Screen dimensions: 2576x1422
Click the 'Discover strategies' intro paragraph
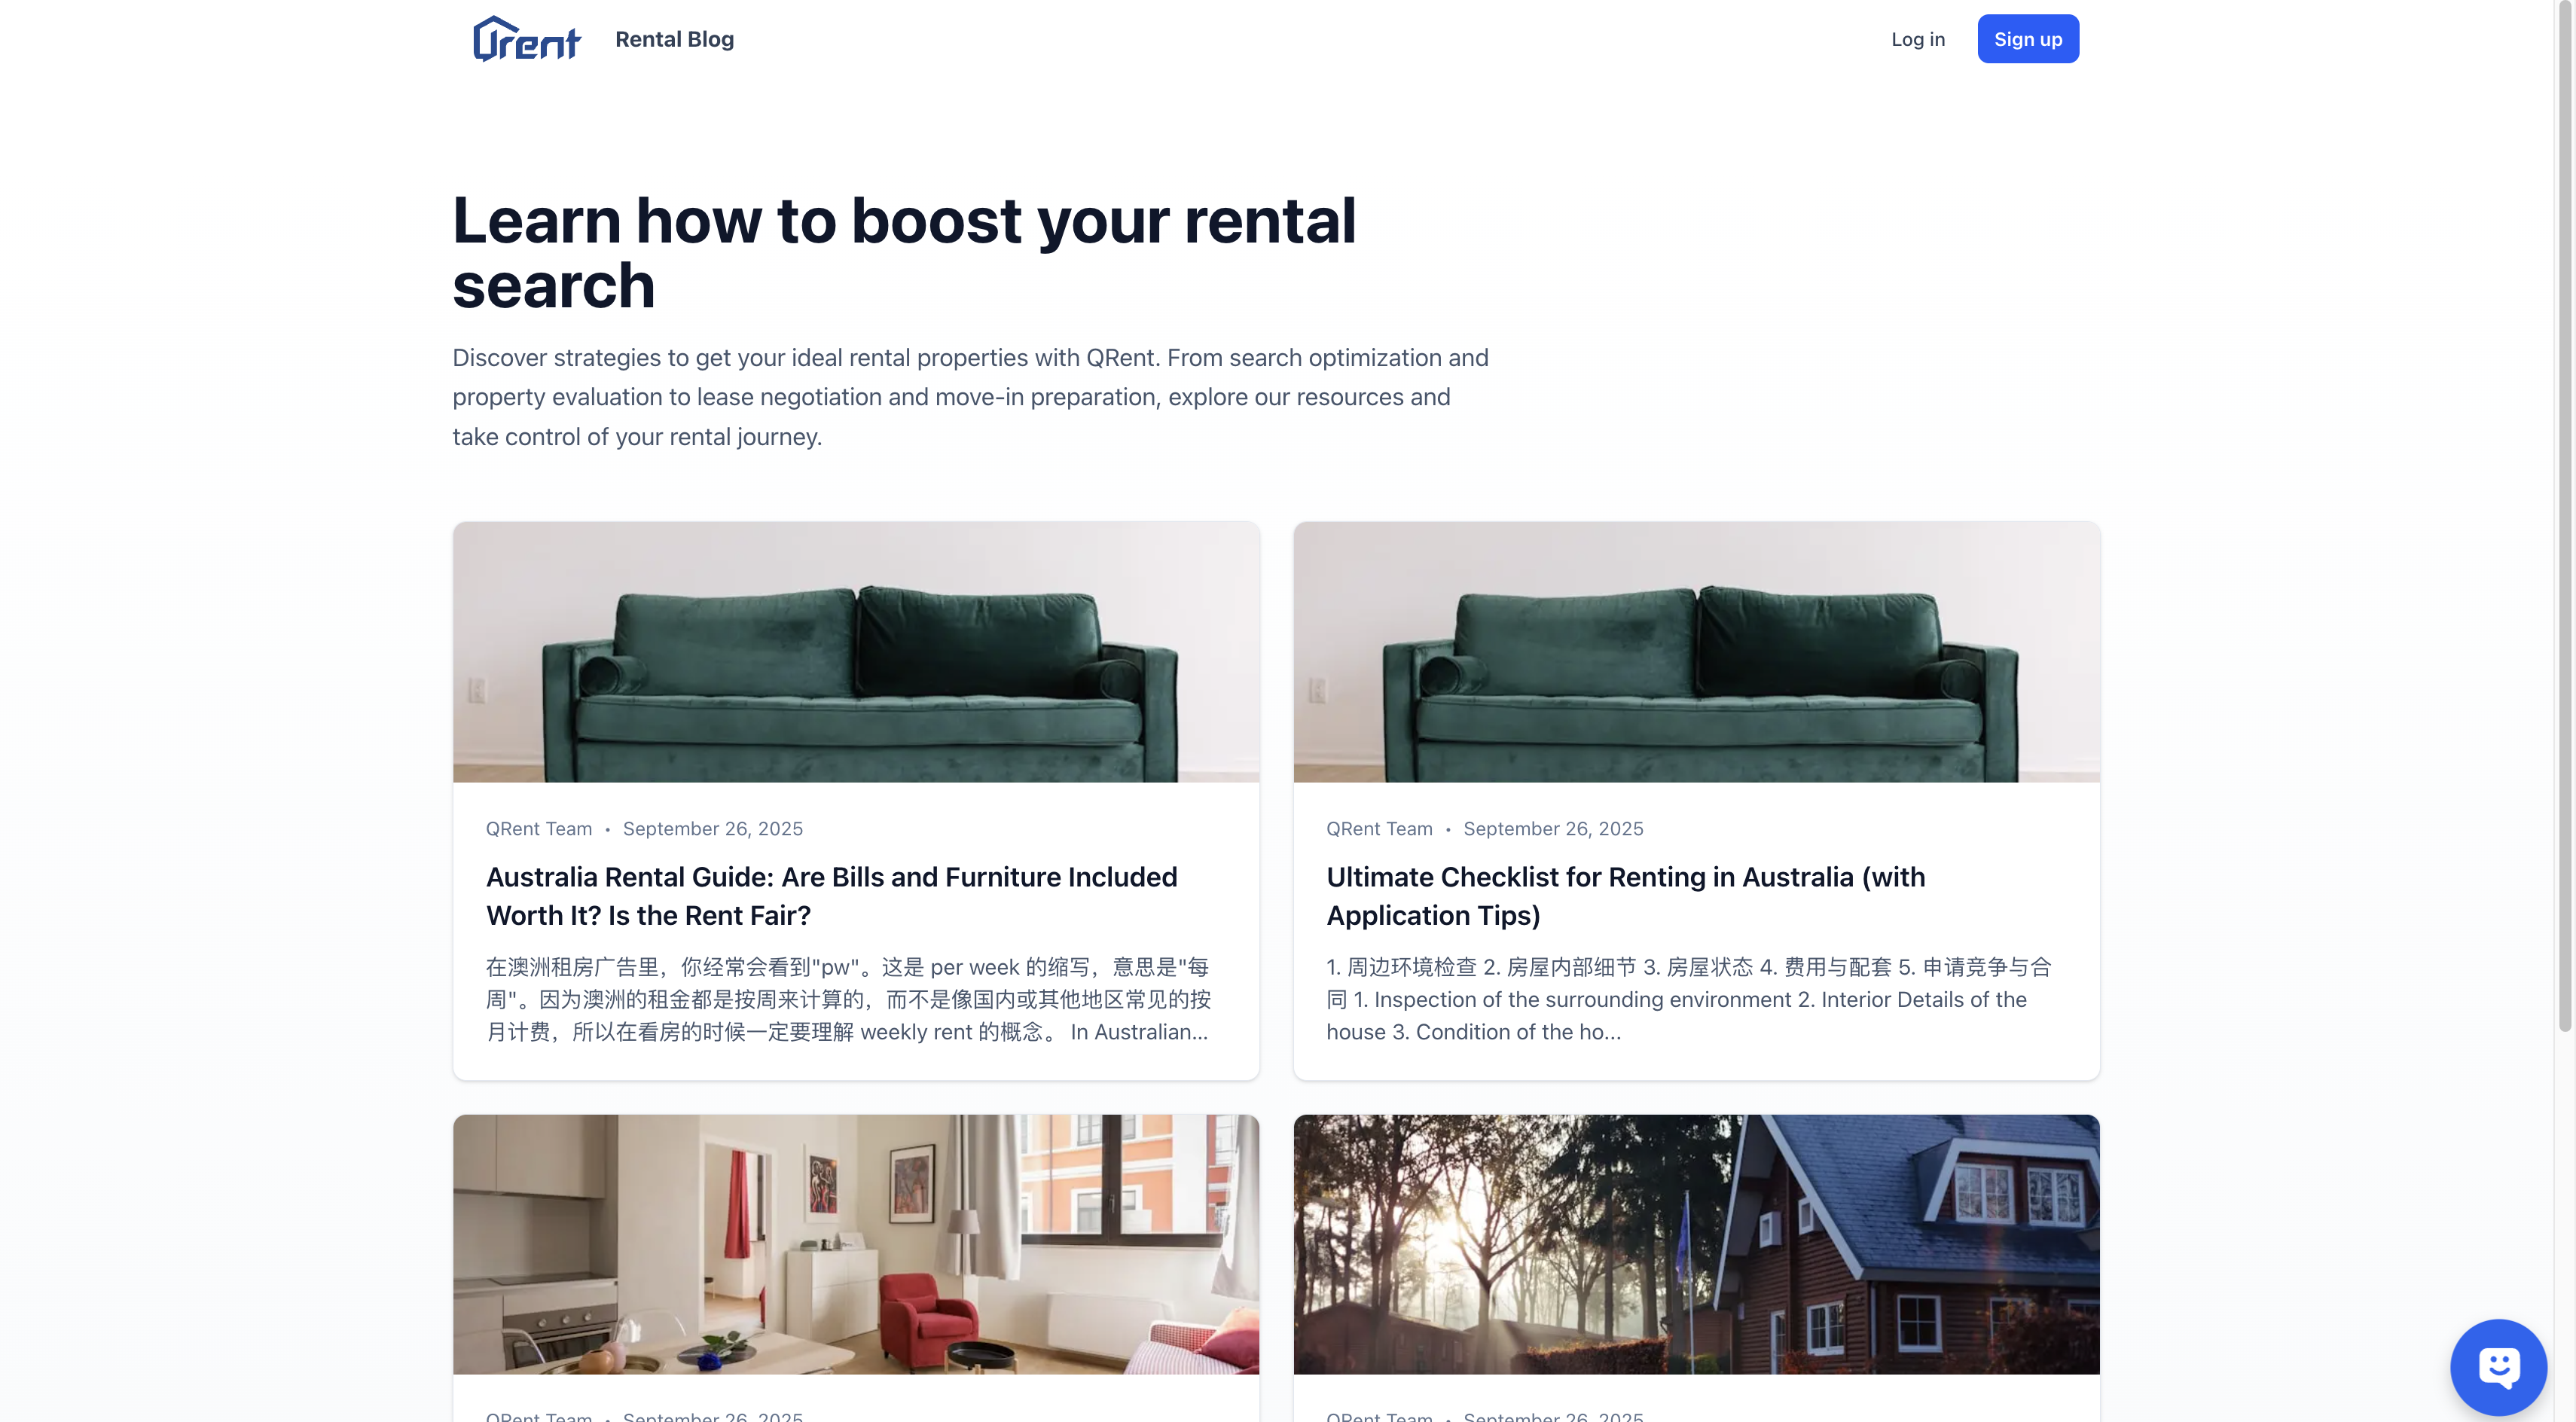tap(970, 397)
